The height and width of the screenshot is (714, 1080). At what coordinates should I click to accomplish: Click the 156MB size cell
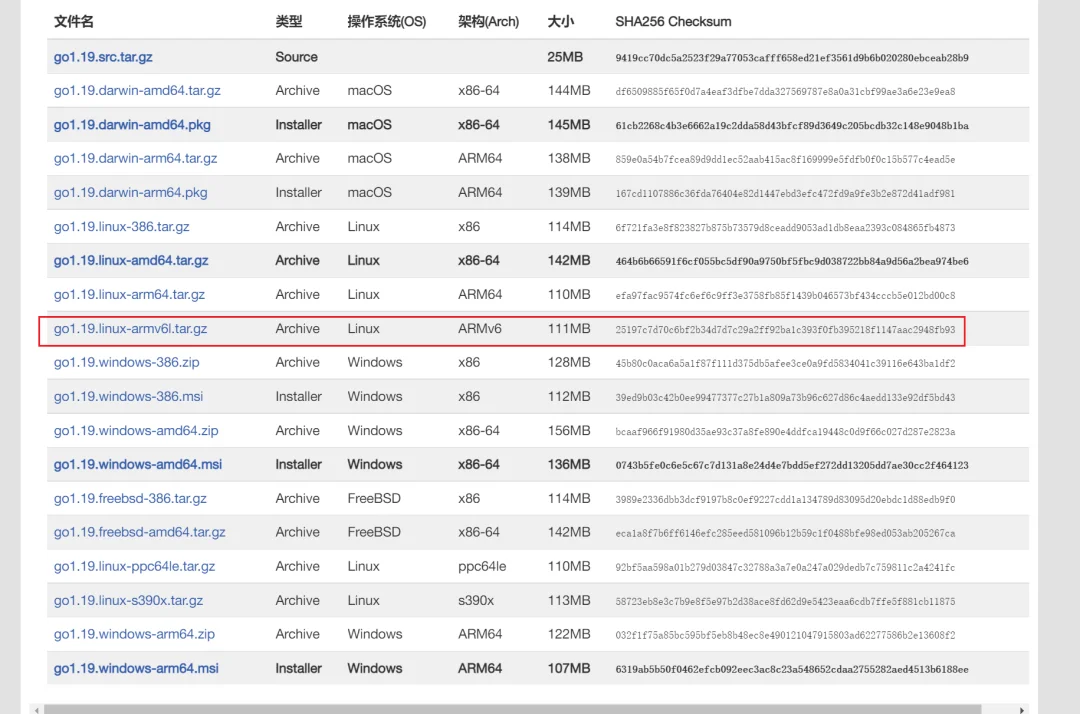(x=569, y=431)
